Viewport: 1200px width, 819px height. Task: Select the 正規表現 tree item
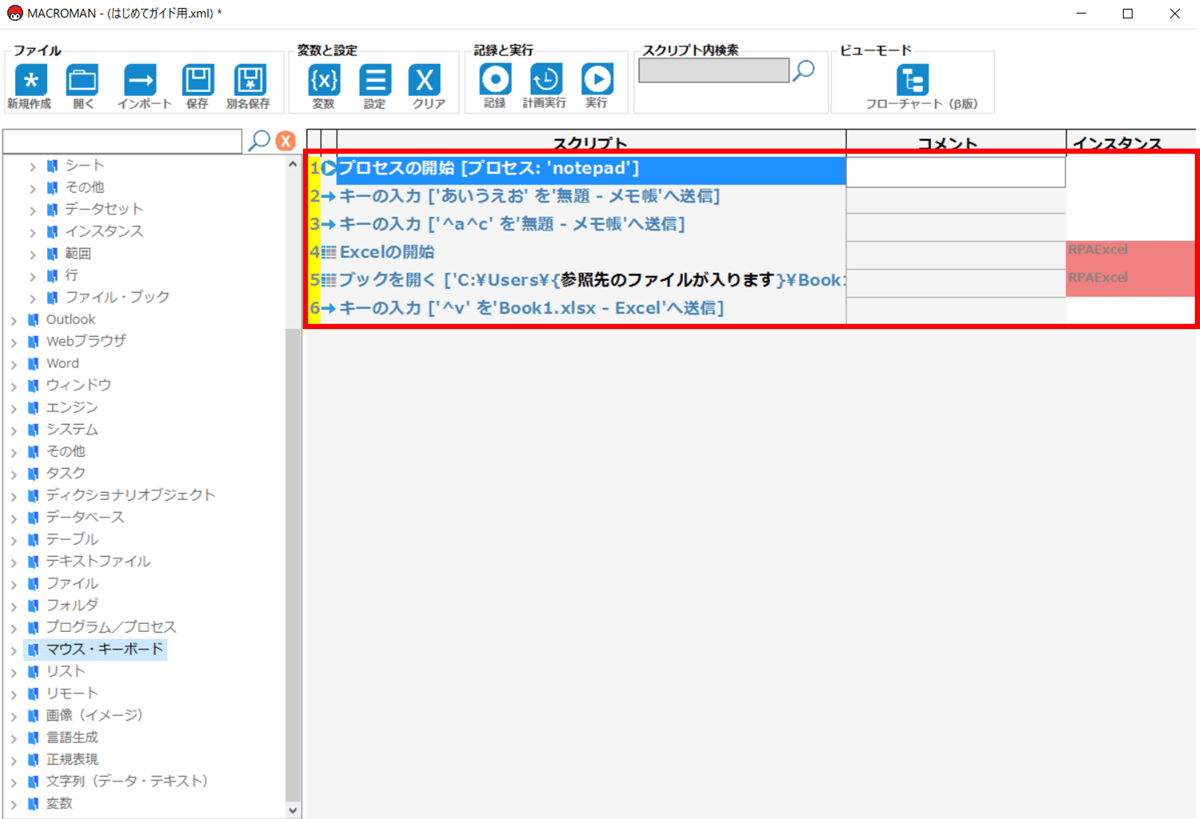[72, 759]
